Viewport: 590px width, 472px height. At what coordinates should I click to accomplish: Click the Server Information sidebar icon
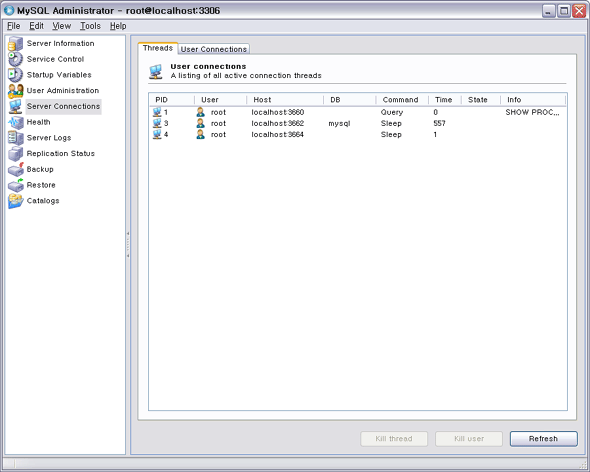coord(15,44)
